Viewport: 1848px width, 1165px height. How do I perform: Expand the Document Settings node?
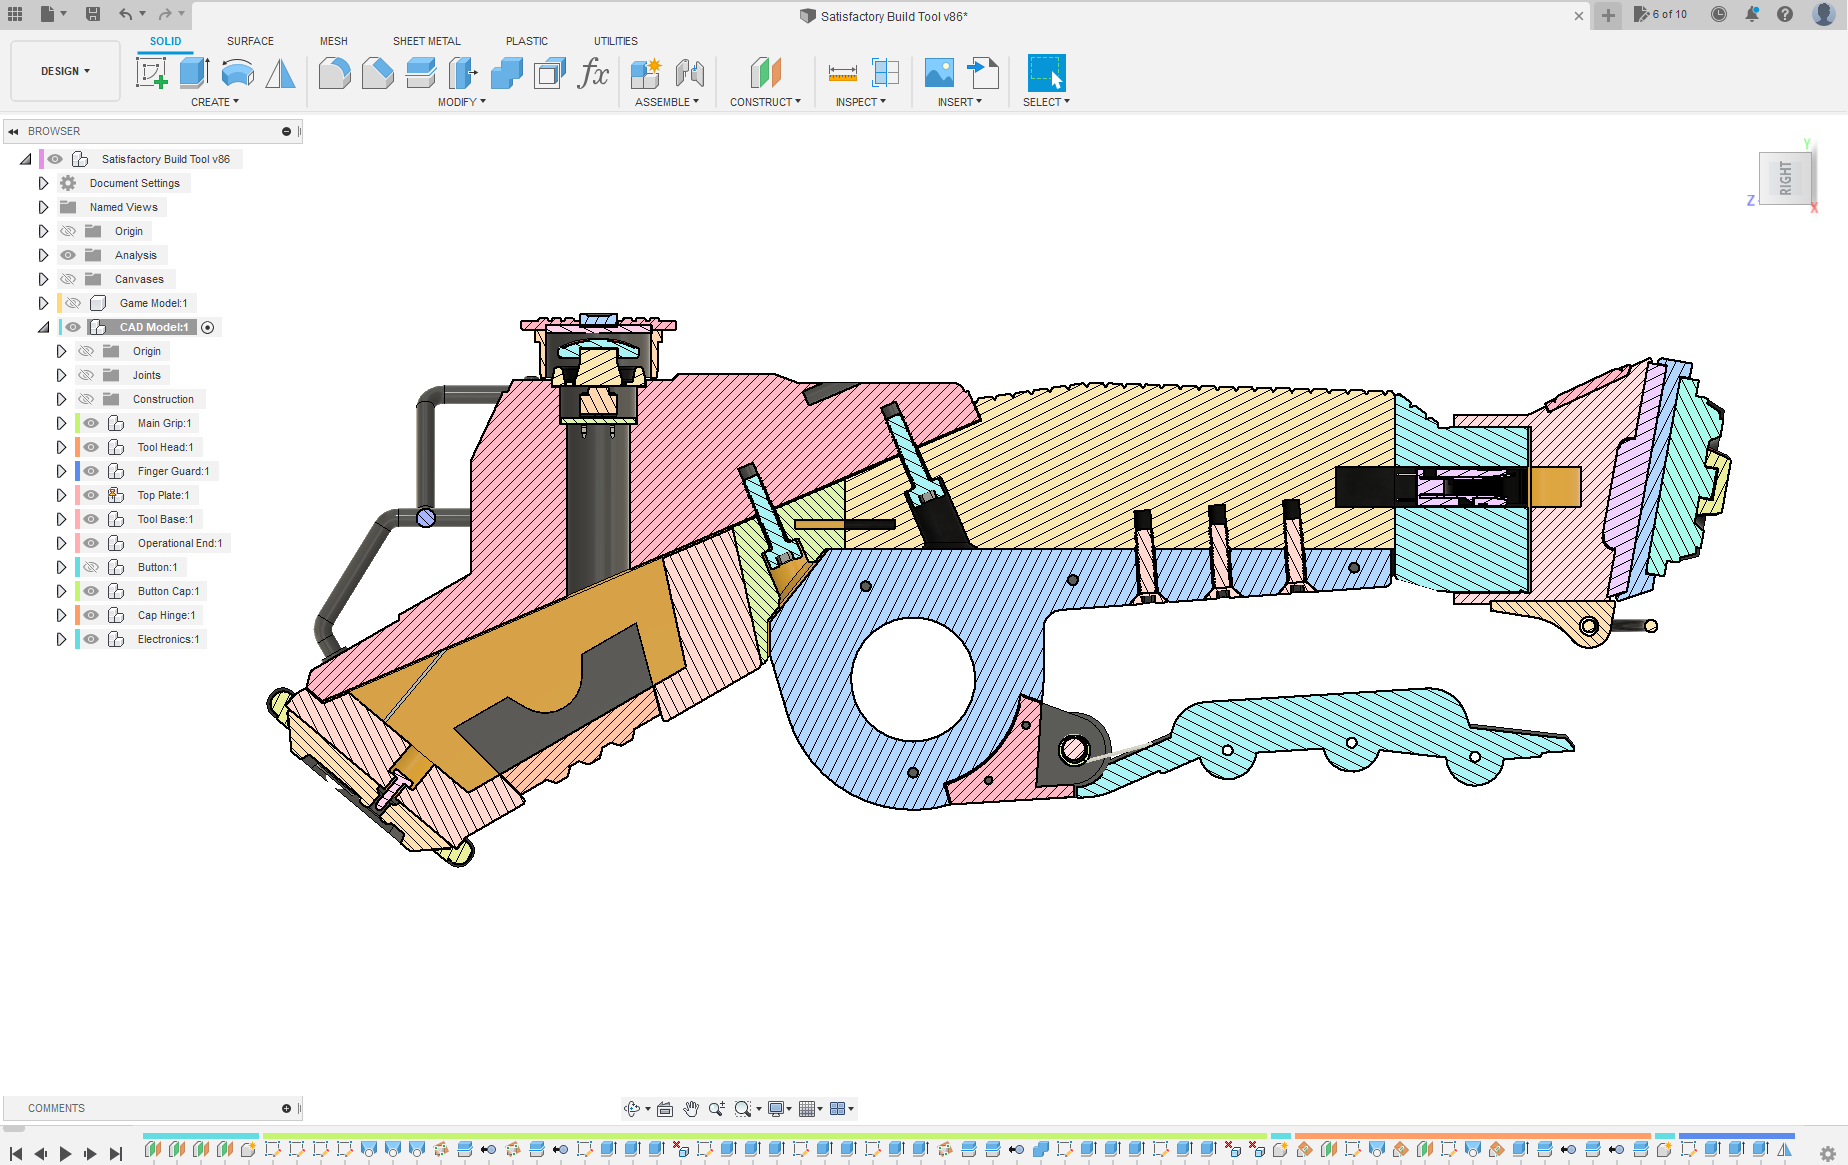click(43, 183)
